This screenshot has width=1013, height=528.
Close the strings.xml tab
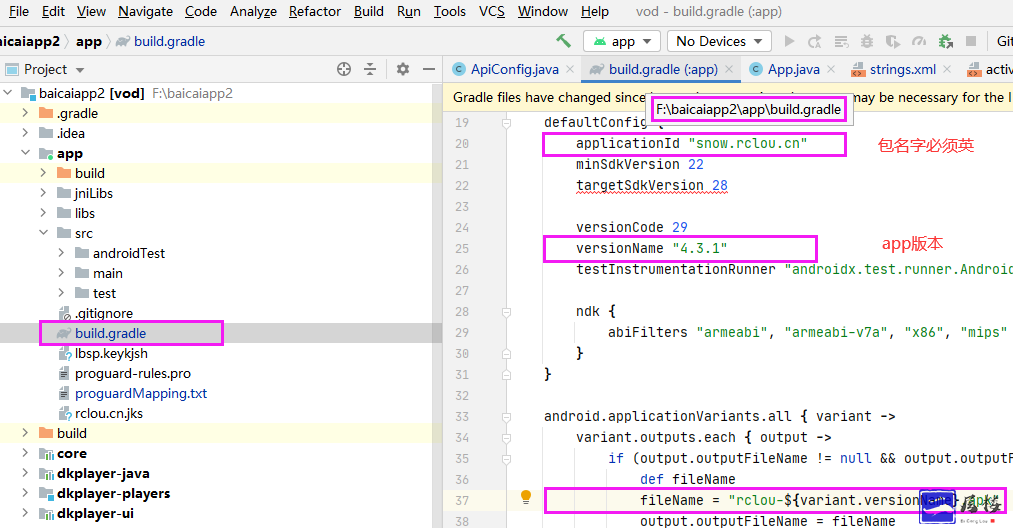pos(946,69)
